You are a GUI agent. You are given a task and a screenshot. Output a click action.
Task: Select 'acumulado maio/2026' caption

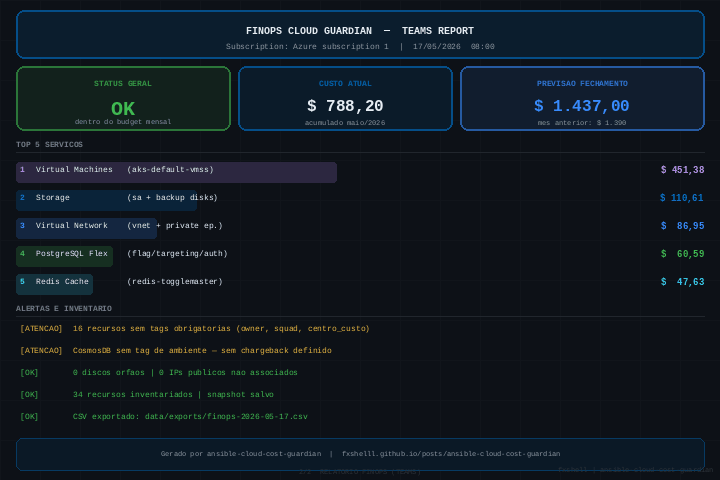345,123
